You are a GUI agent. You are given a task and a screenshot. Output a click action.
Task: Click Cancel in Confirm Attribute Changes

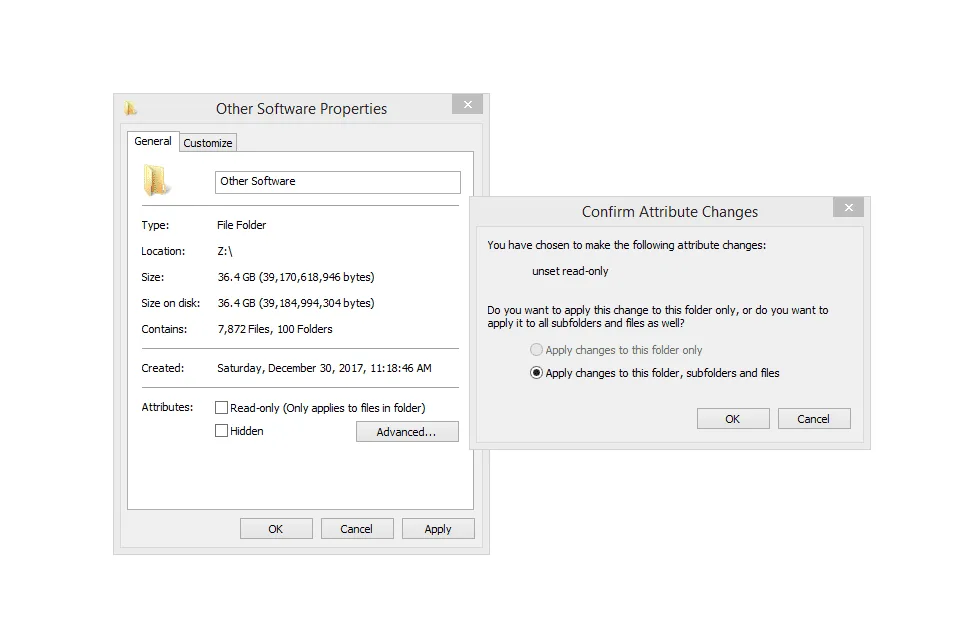click(813, 418)
